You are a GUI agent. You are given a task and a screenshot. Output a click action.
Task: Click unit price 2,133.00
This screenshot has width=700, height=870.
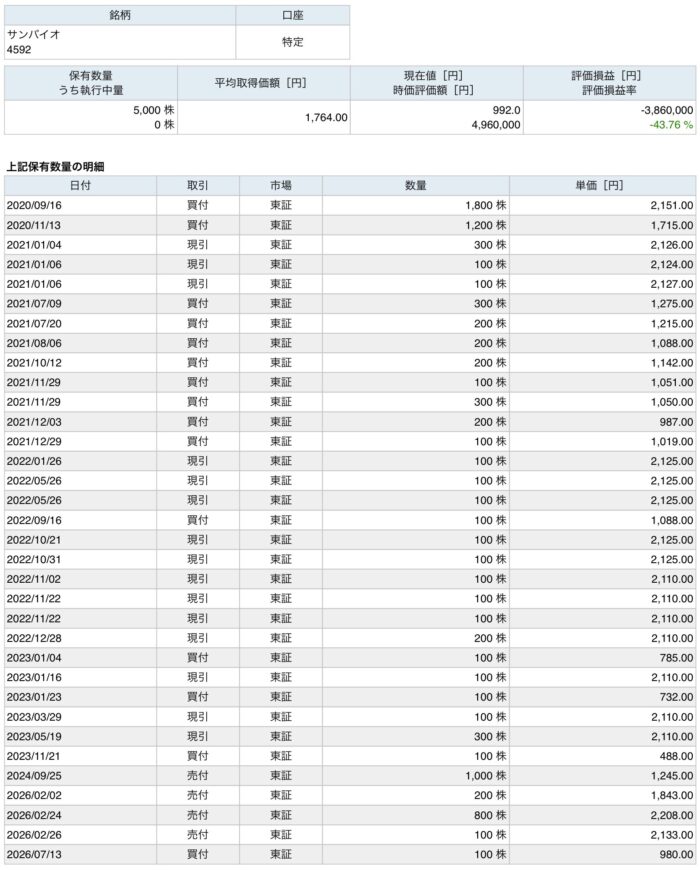[672, 835]
